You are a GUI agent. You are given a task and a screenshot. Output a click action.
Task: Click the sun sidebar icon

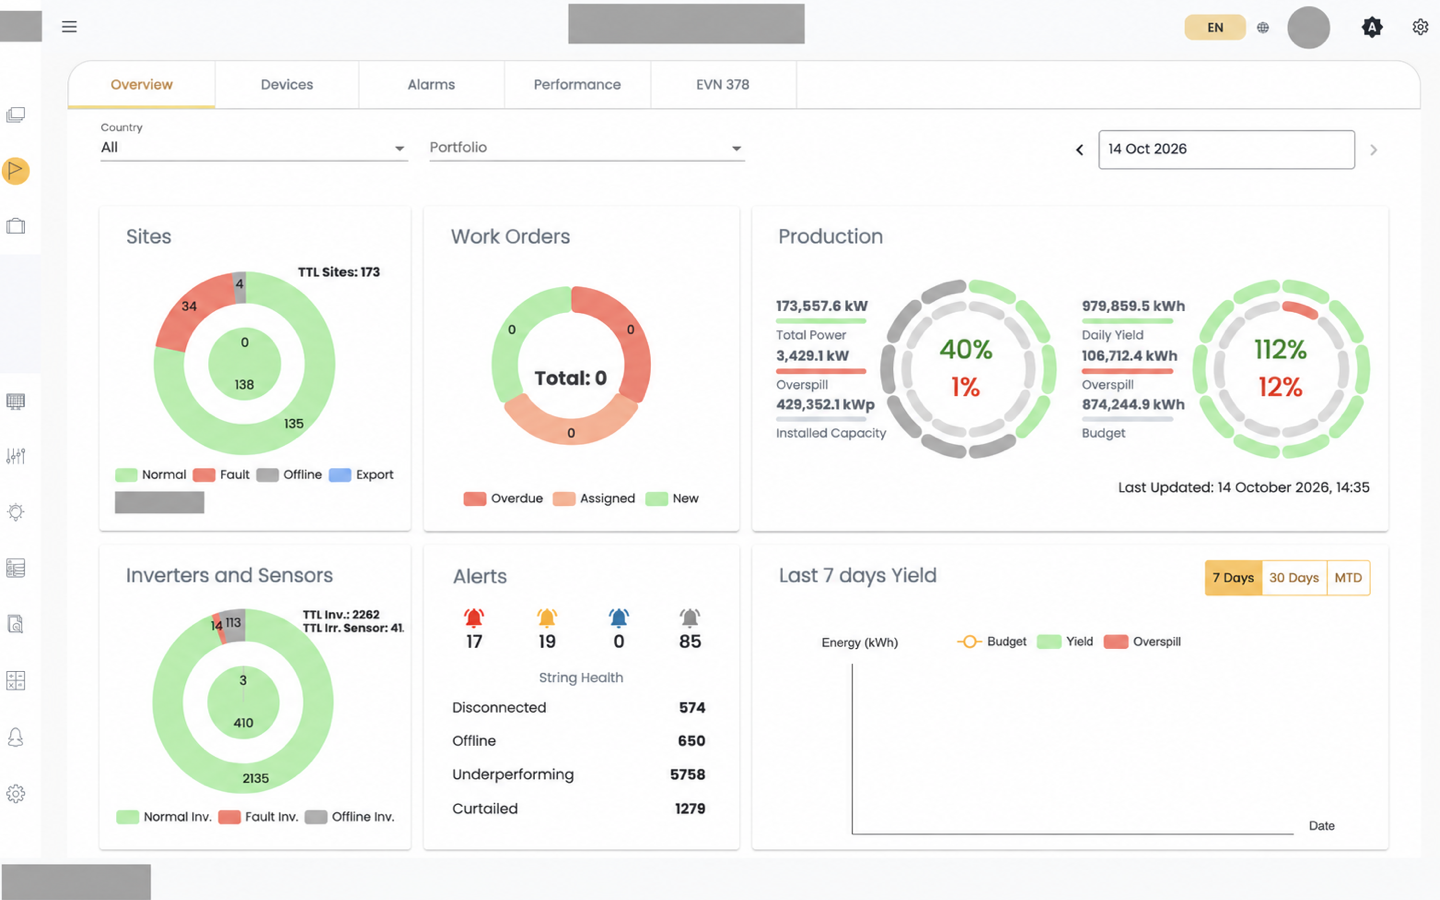pos(16,512)
